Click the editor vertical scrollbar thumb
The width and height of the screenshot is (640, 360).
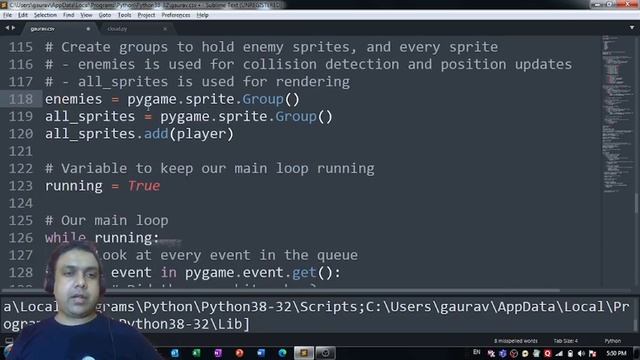636,203
